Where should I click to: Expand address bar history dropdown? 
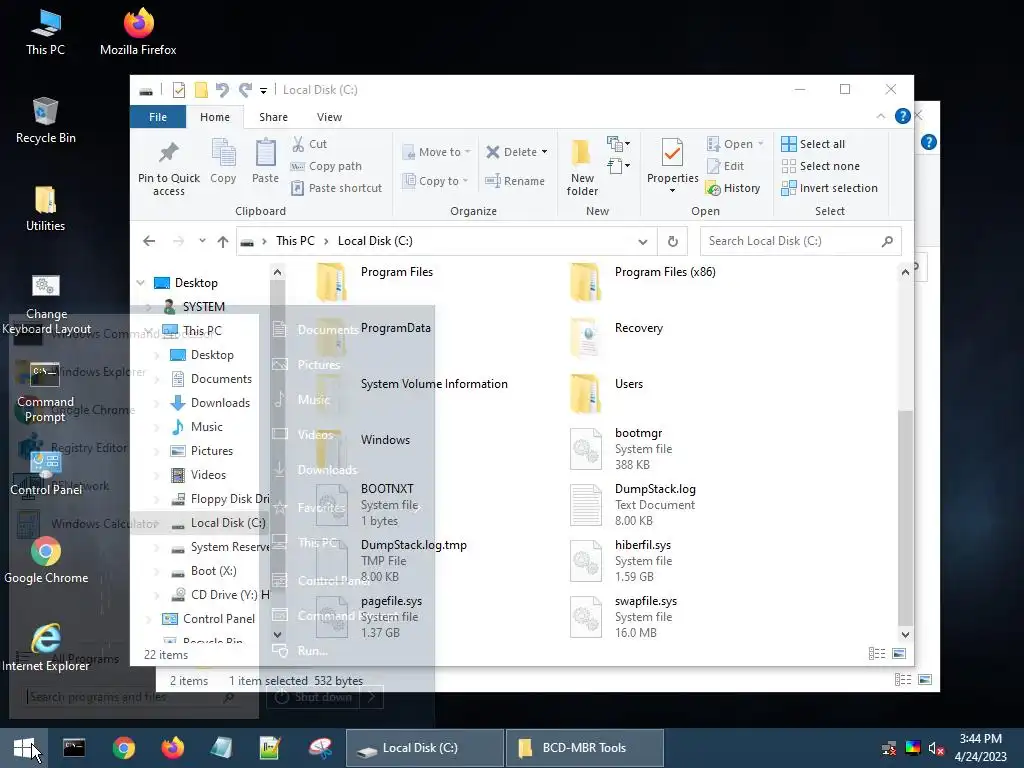[x=643, y=242]
